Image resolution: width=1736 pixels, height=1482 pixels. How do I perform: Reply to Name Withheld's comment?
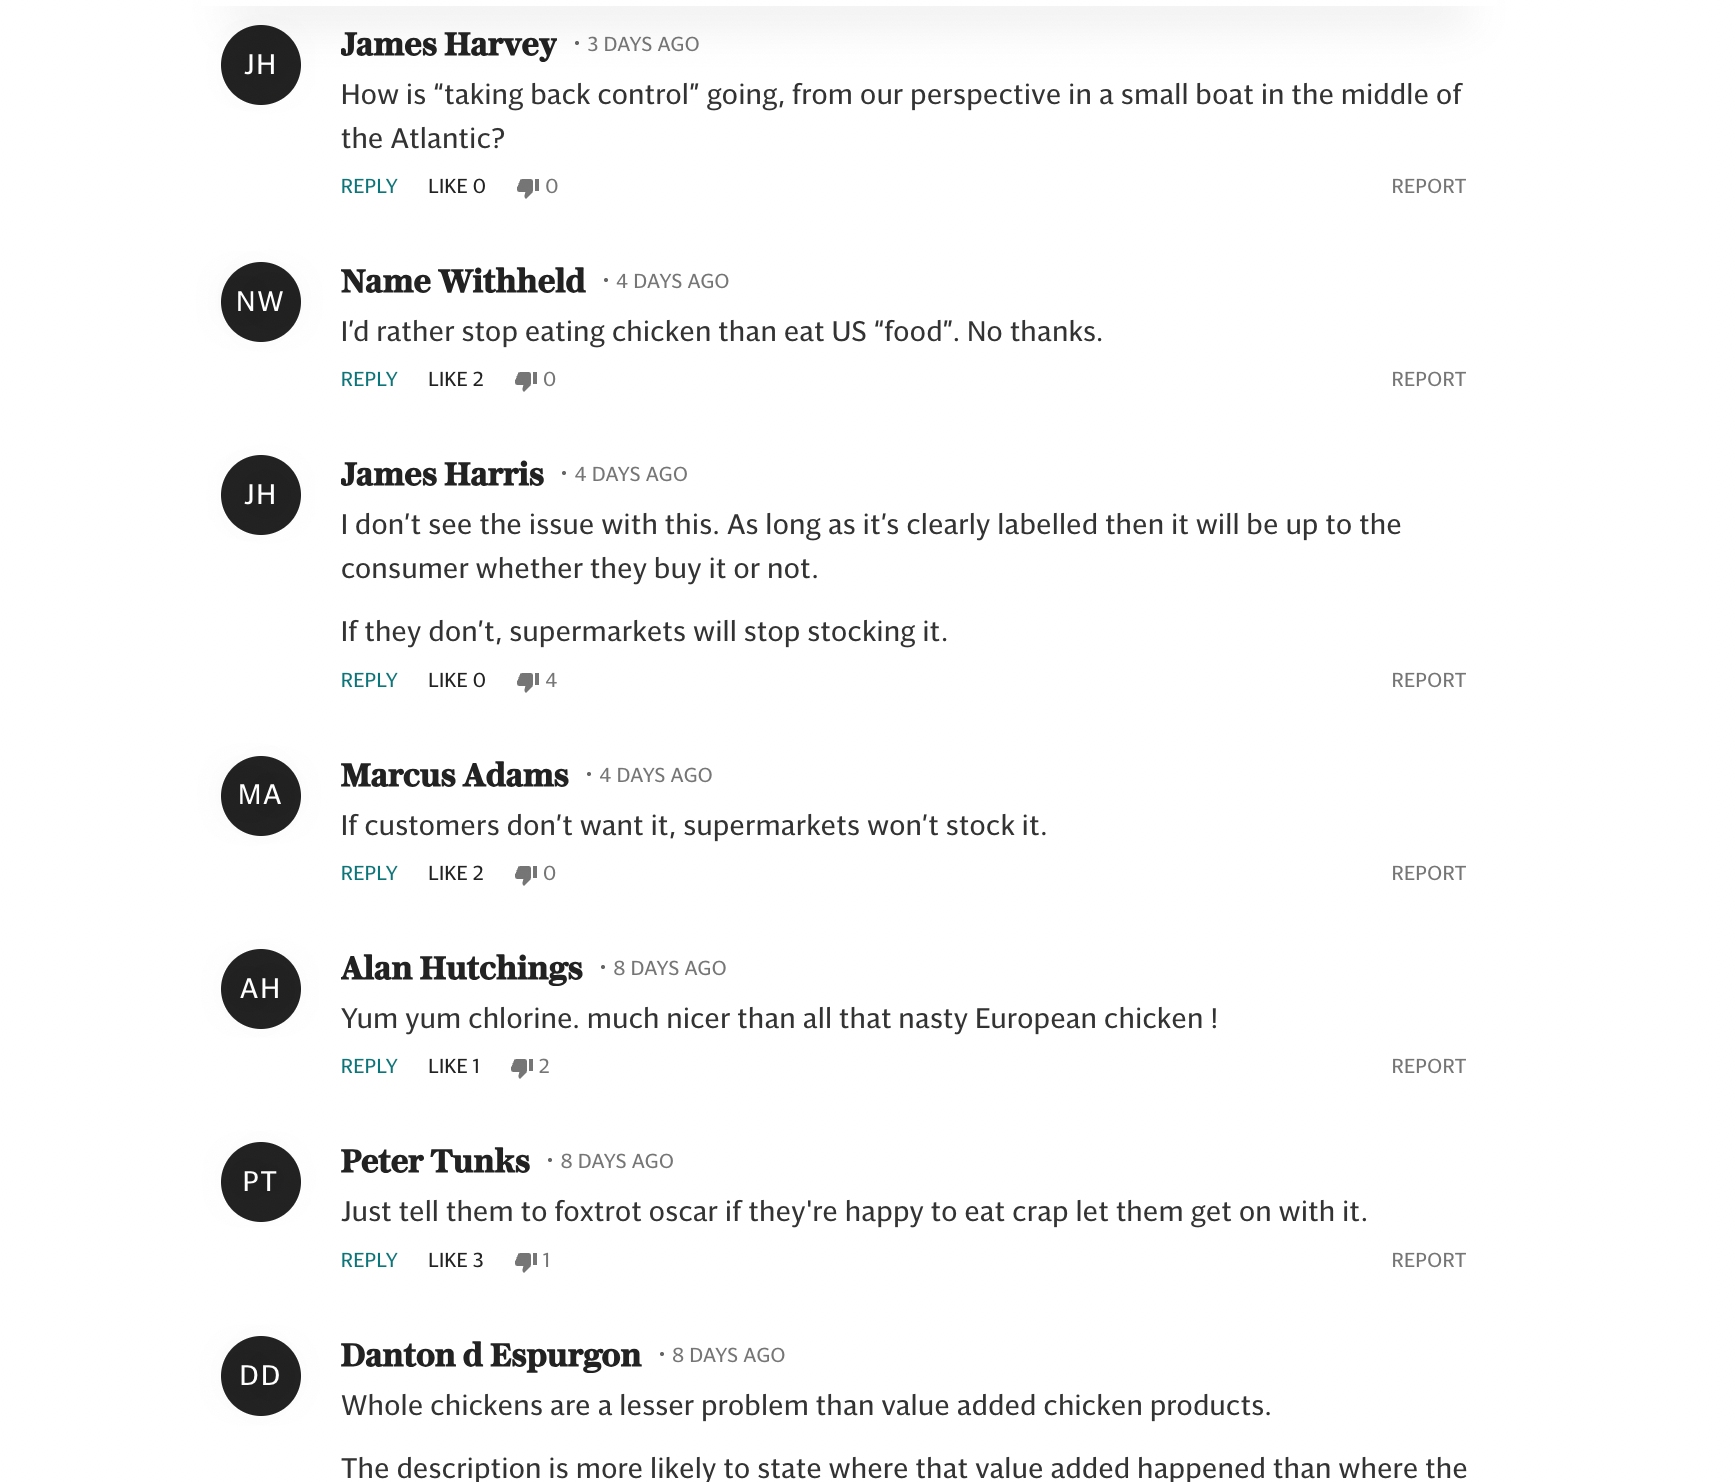coord(369,380)
